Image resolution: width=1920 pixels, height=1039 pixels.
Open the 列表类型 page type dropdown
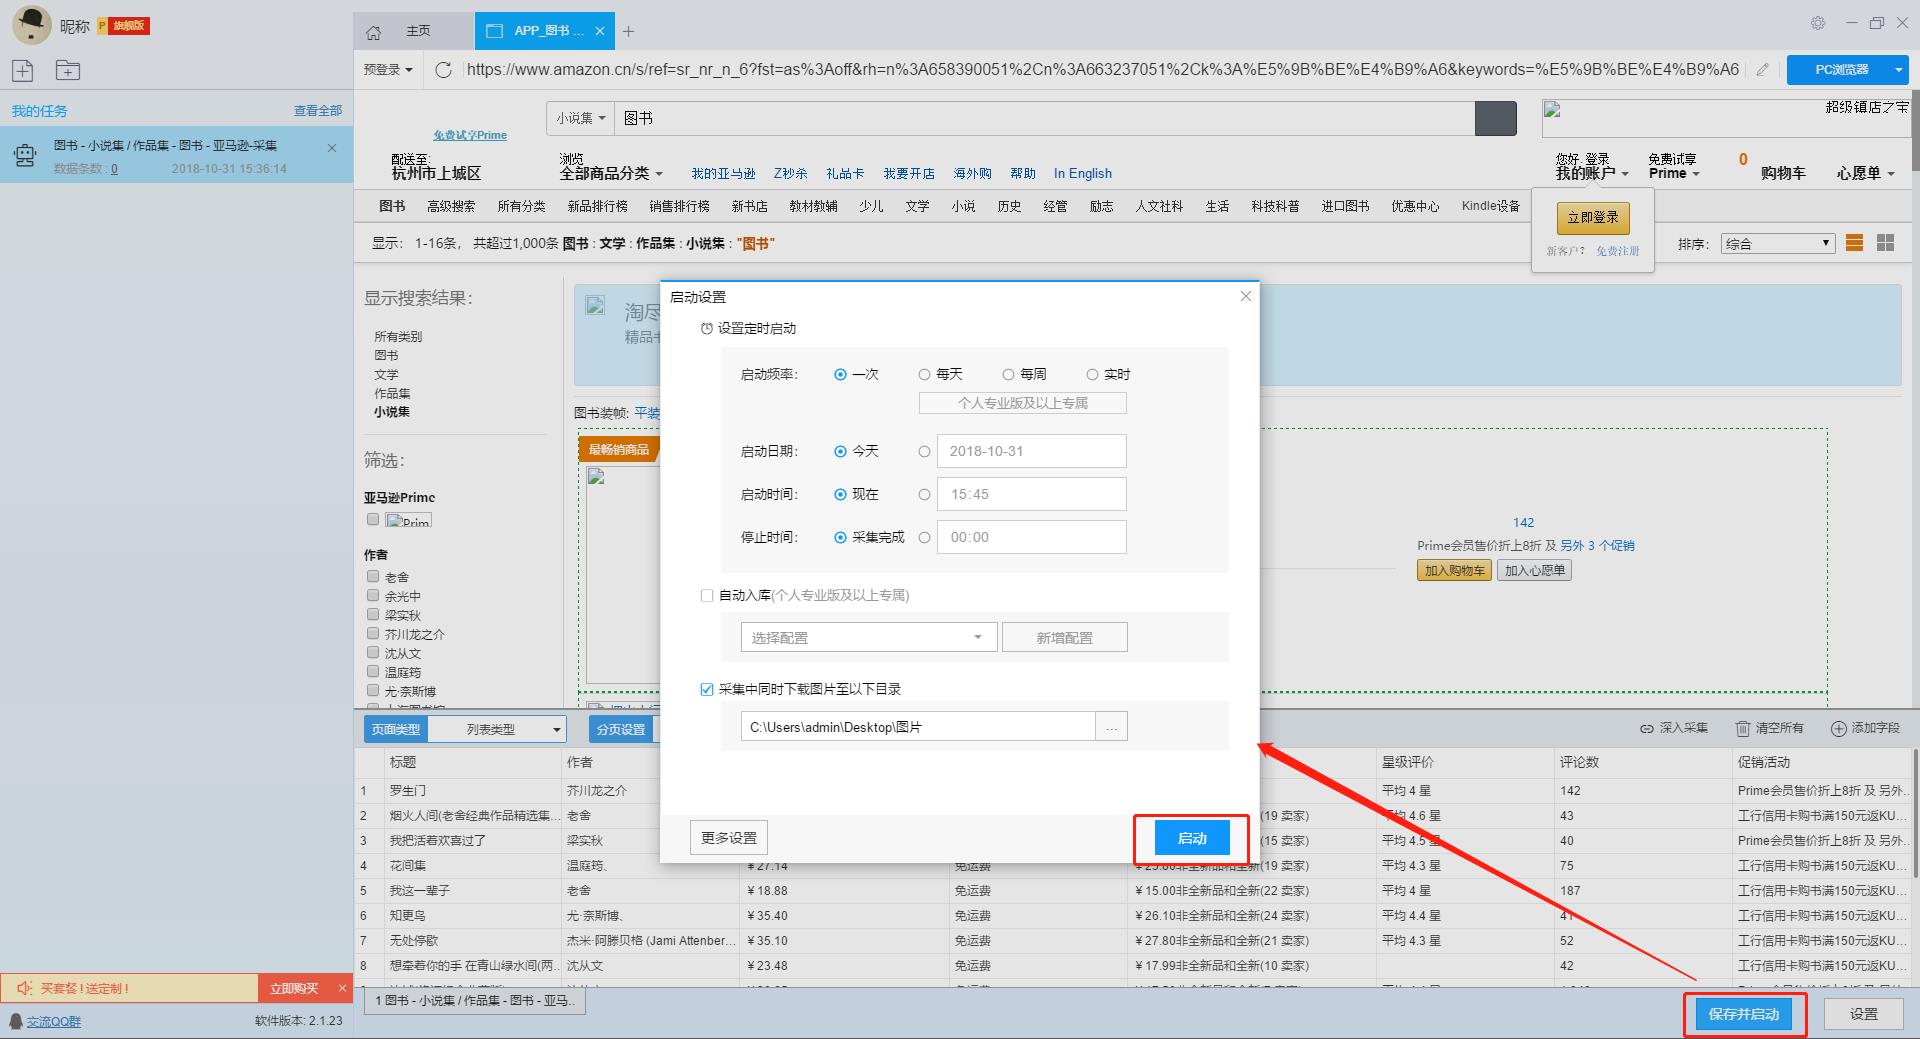click(x=497, y=729)
